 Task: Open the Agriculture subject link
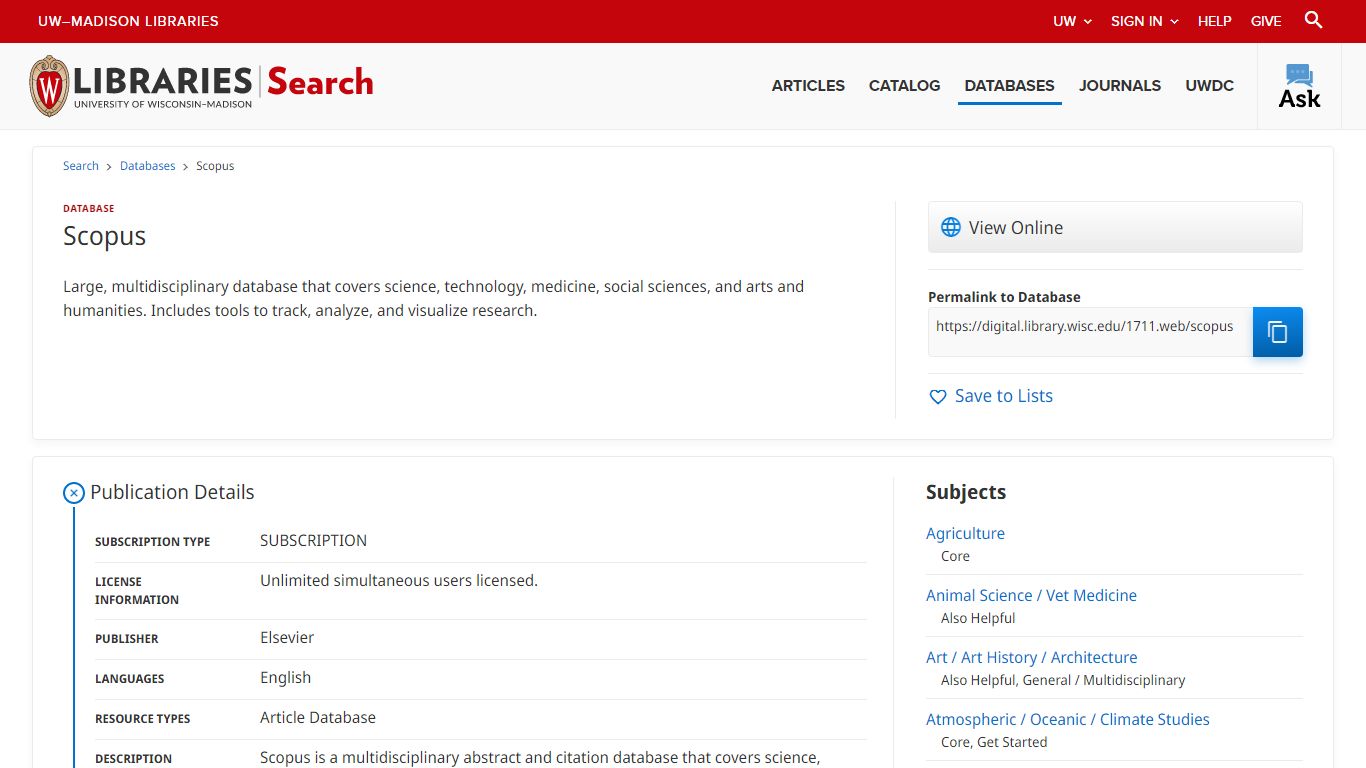(x=965, y=534)
